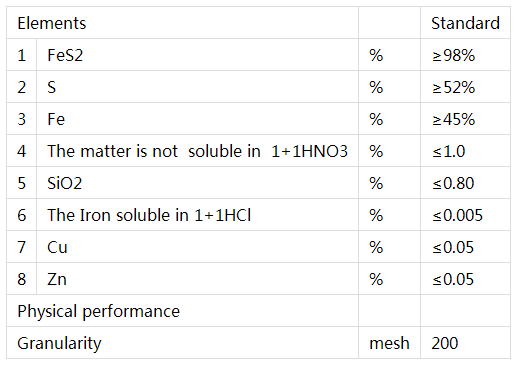523x368 pixels.
Task: Select the ≥52% value cell
Action: (465, 87)
